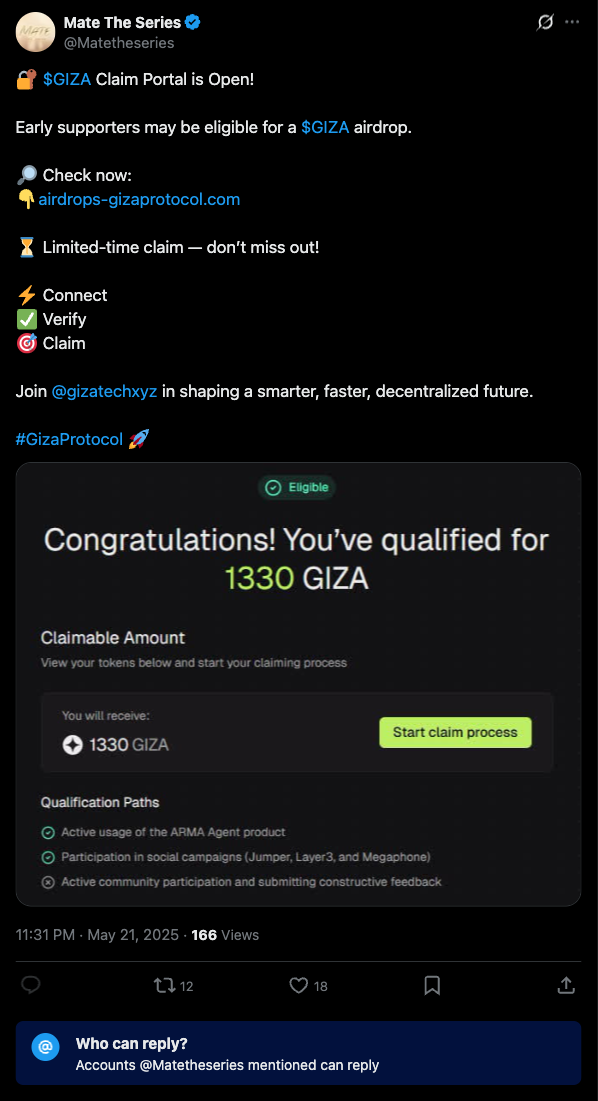Screen dimensions: 598x1101
Task: Click the ARMA Agent usage checkmark
Action: tap(48, 833)
